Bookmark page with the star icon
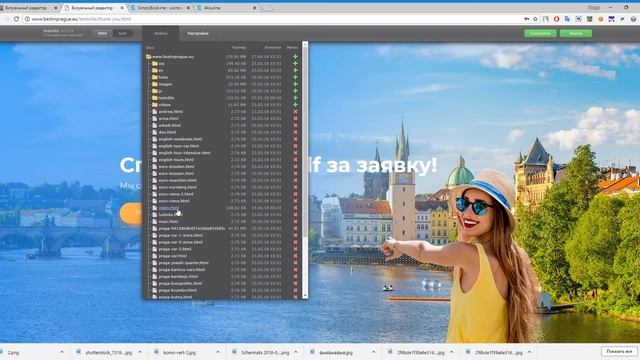This screenshot has width=640, height=360. coord(536,19)
